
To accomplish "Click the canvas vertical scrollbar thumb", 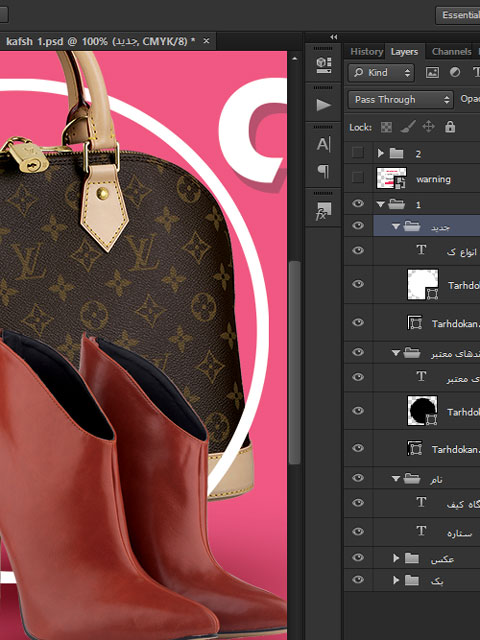I will pos(295,362).
